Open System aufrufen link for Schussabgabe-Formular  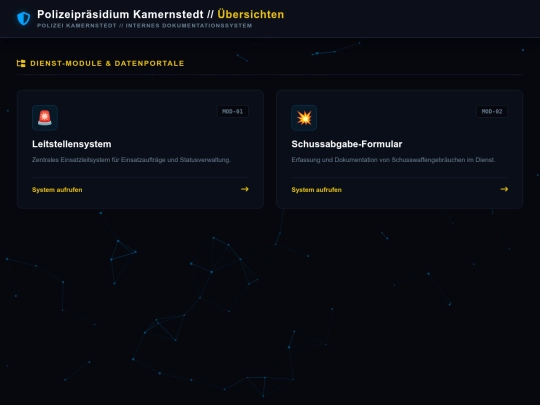click(x=316, y=190)
